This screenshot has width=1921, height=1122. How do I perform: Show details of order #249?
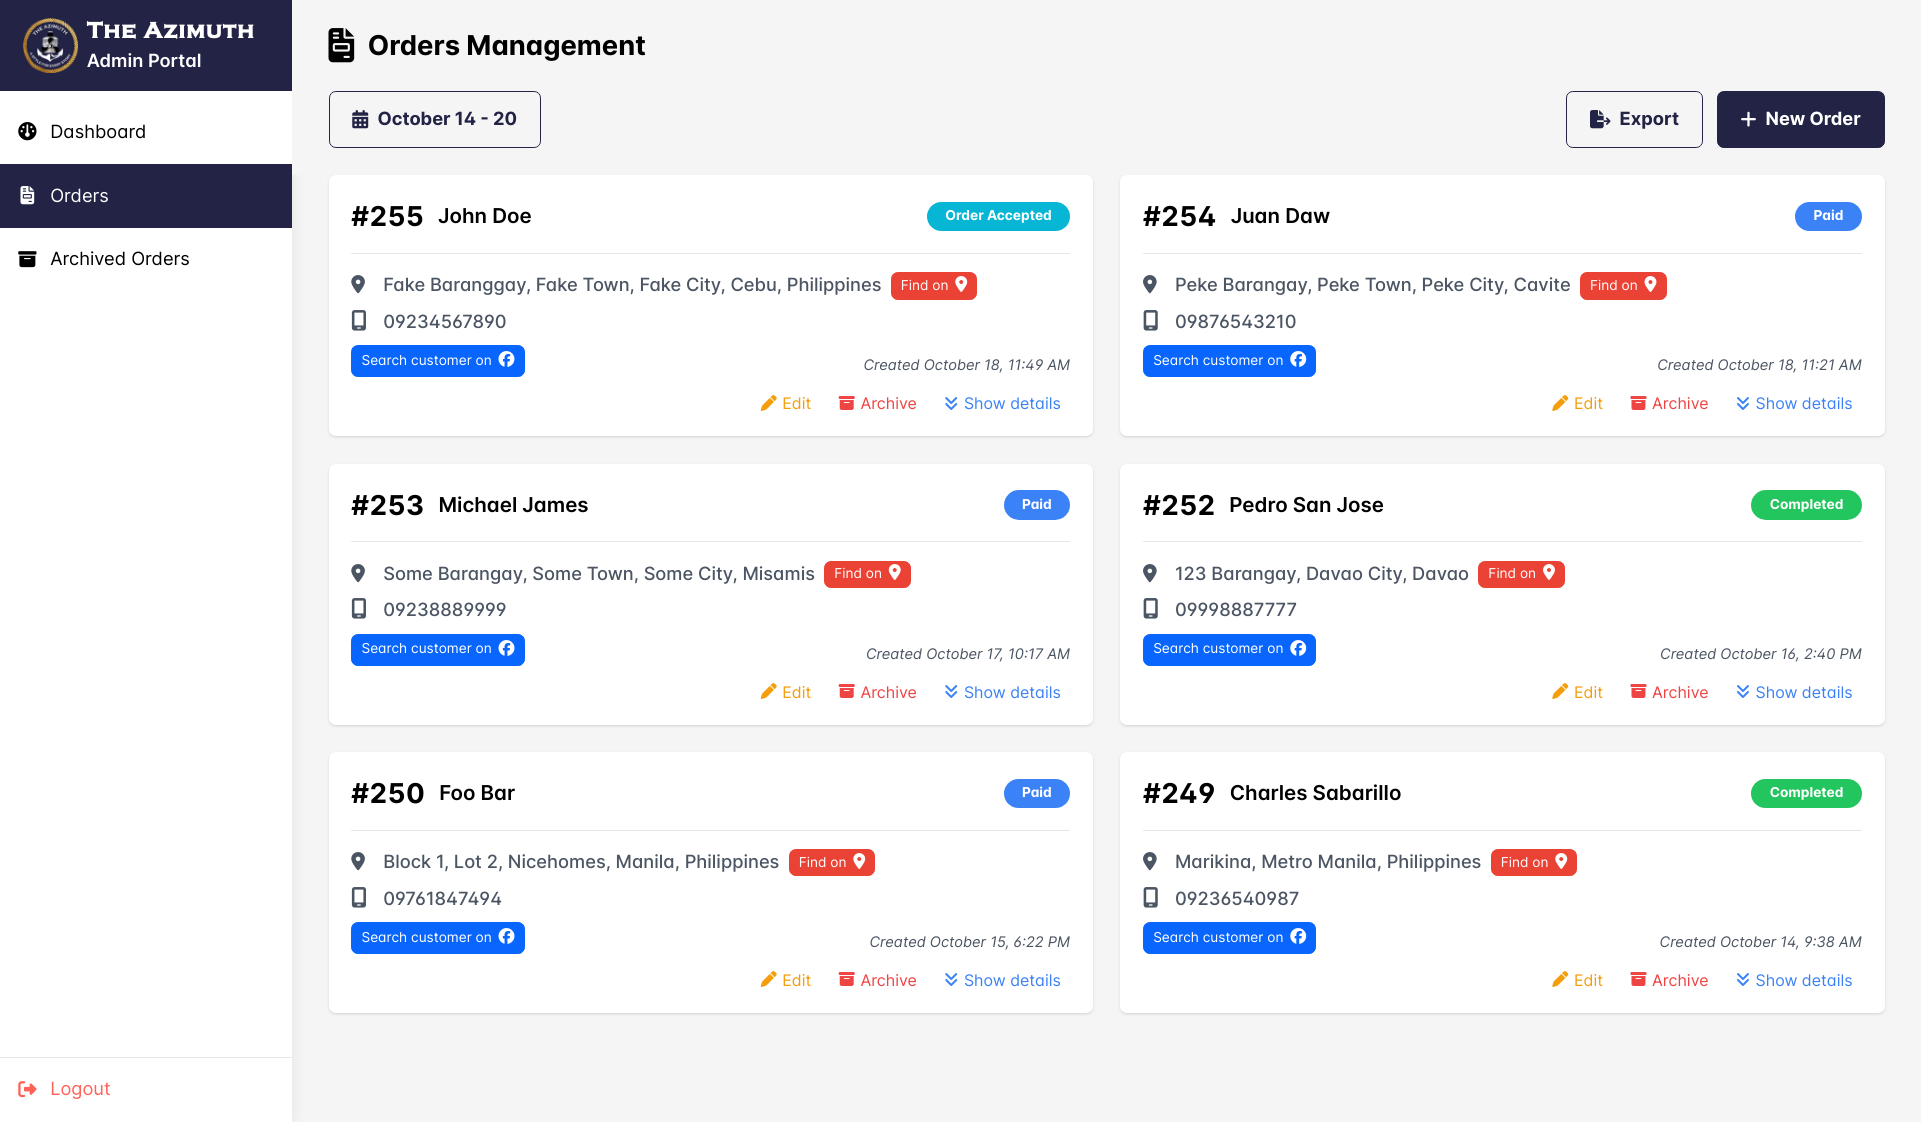pos(1794,980)
